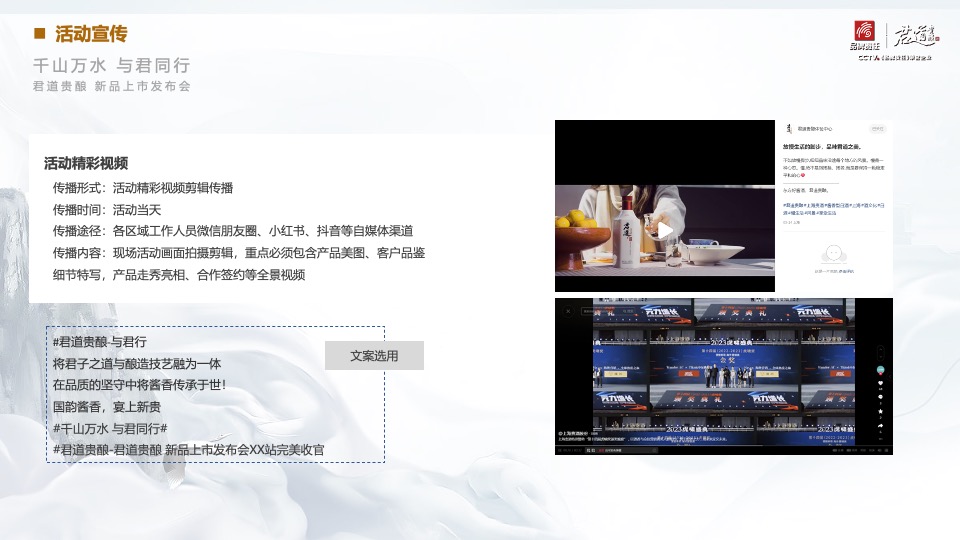
Task: Click the 新品上市发布会XX站完美收官 line
Action: pos(189,450)
